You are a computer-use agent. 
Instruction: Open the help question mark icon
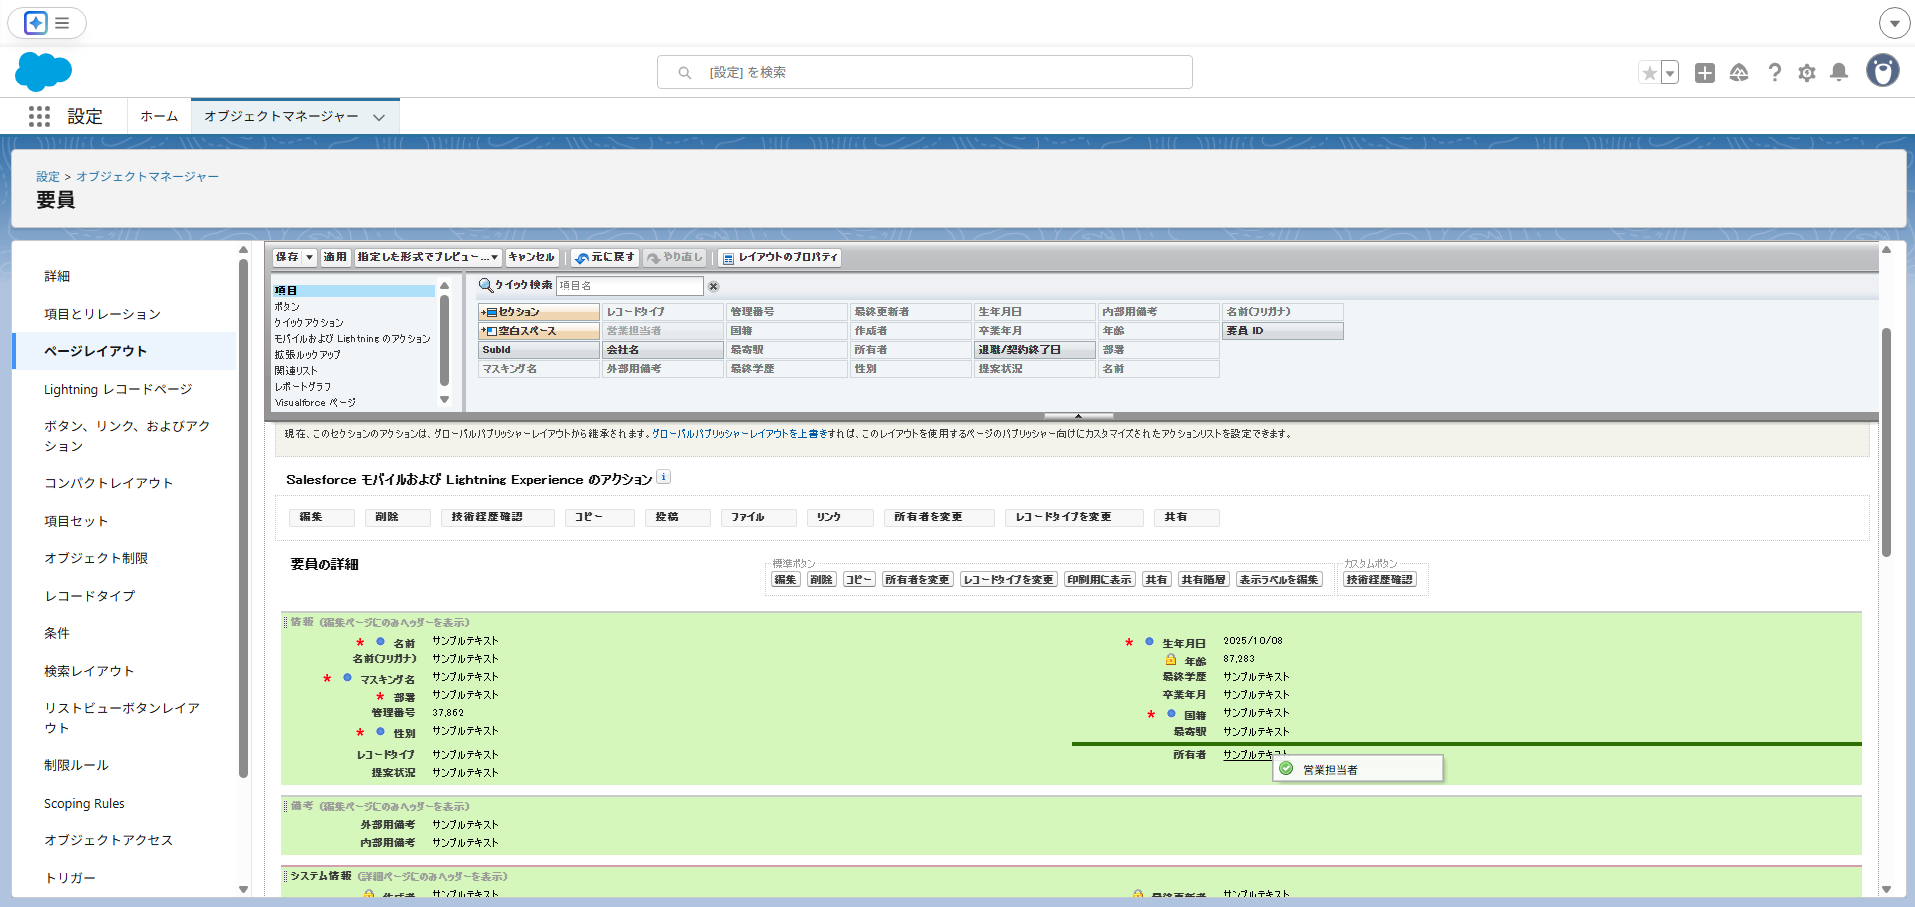point(1774,73)
